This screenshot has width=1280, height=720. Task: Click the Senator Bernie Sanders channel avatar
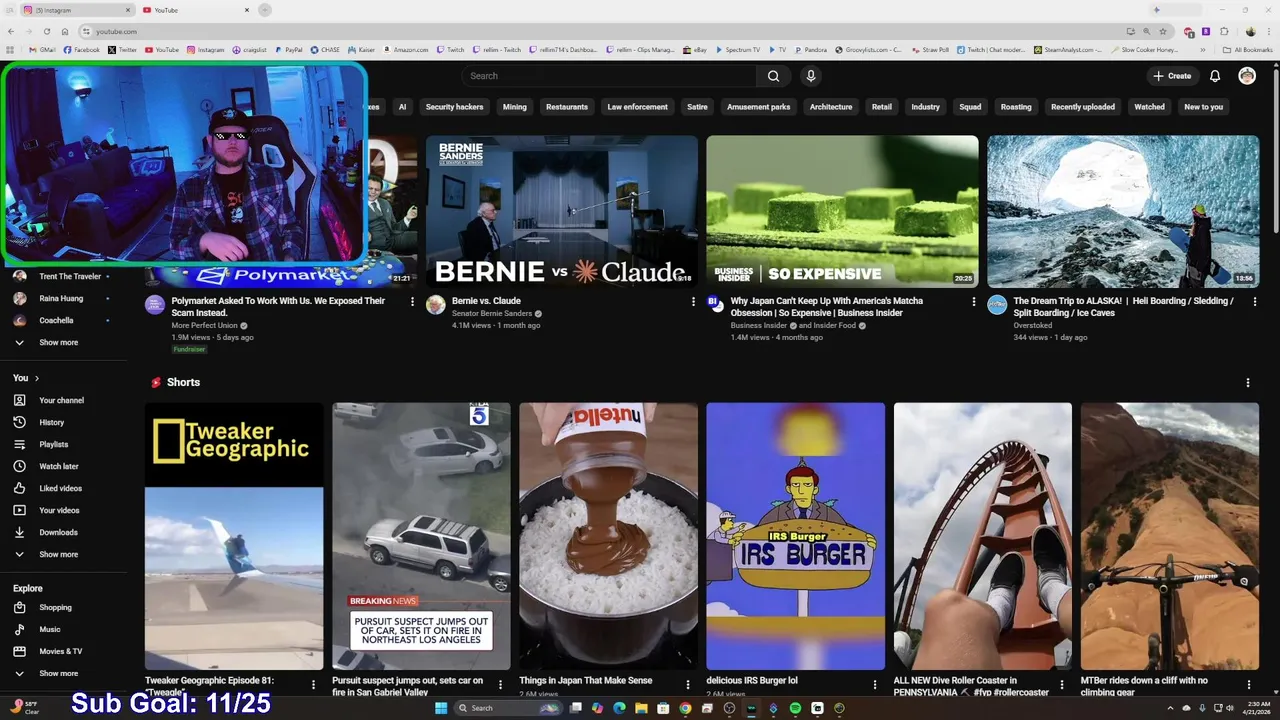tap(436, 305)
